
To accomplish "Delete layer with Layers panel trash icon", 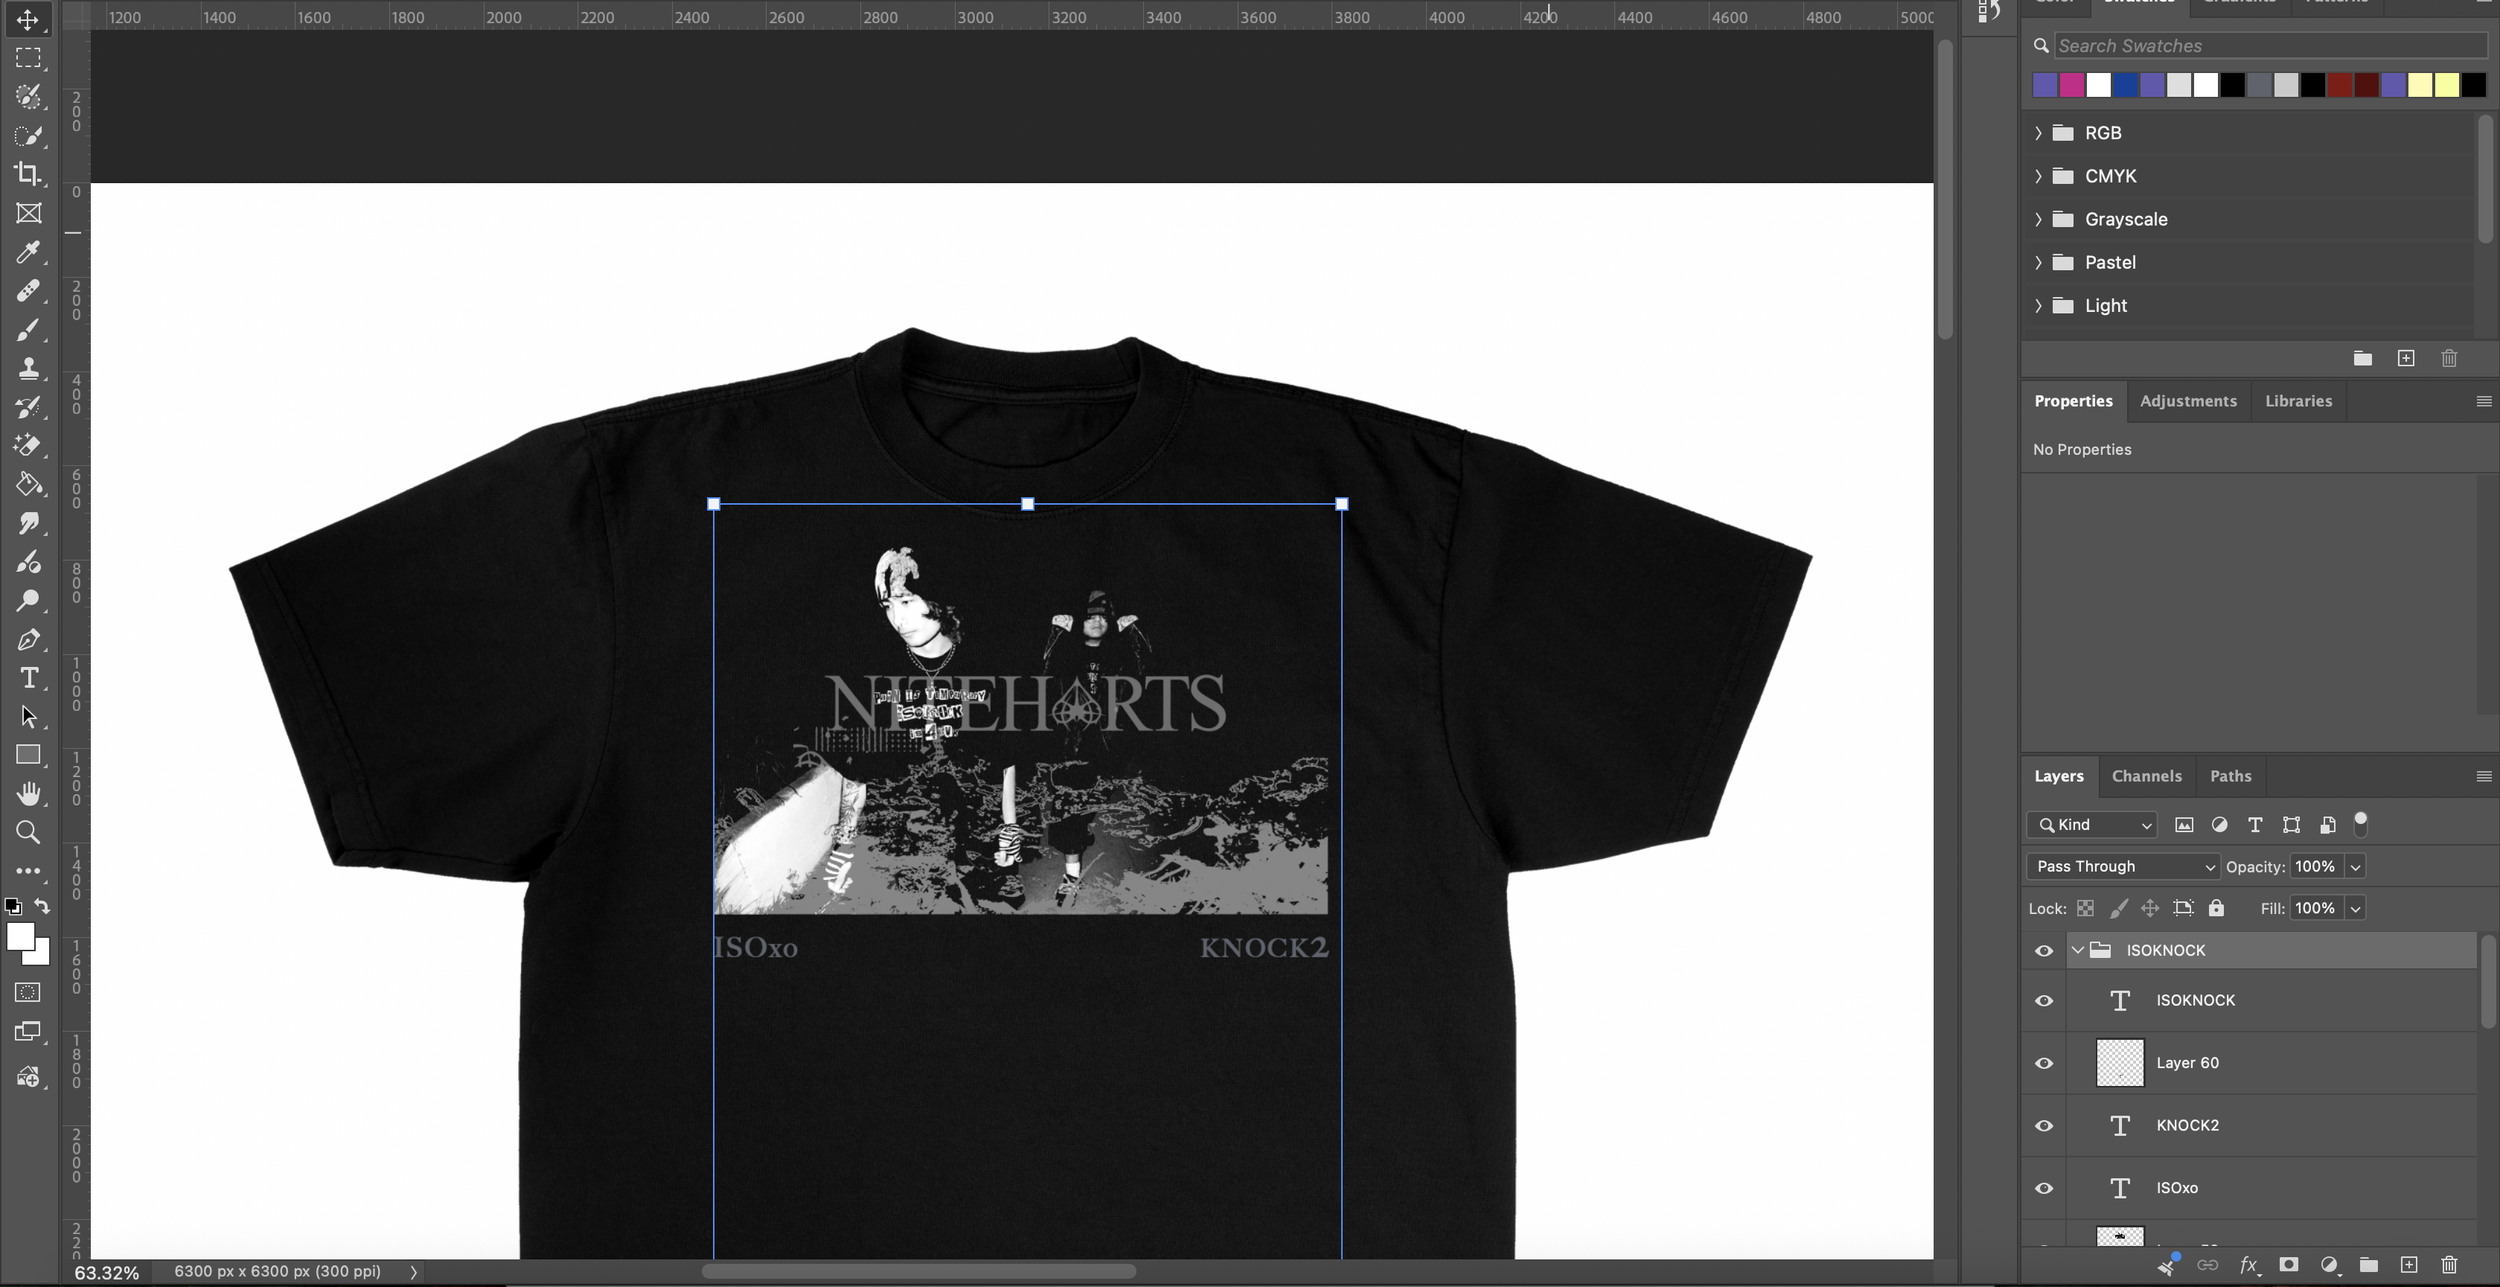I will [2449, 1265].
